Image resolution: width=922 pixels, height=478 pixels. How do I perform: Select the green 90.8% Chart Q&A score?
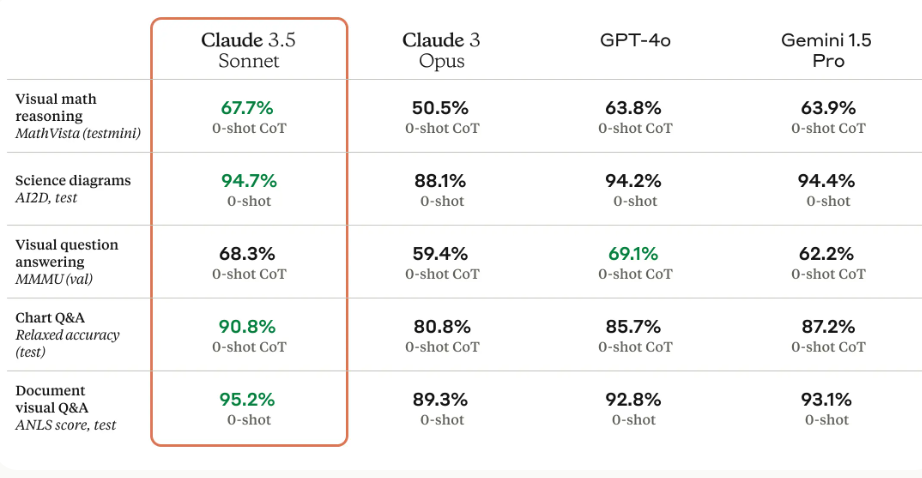tap(248, 327)
